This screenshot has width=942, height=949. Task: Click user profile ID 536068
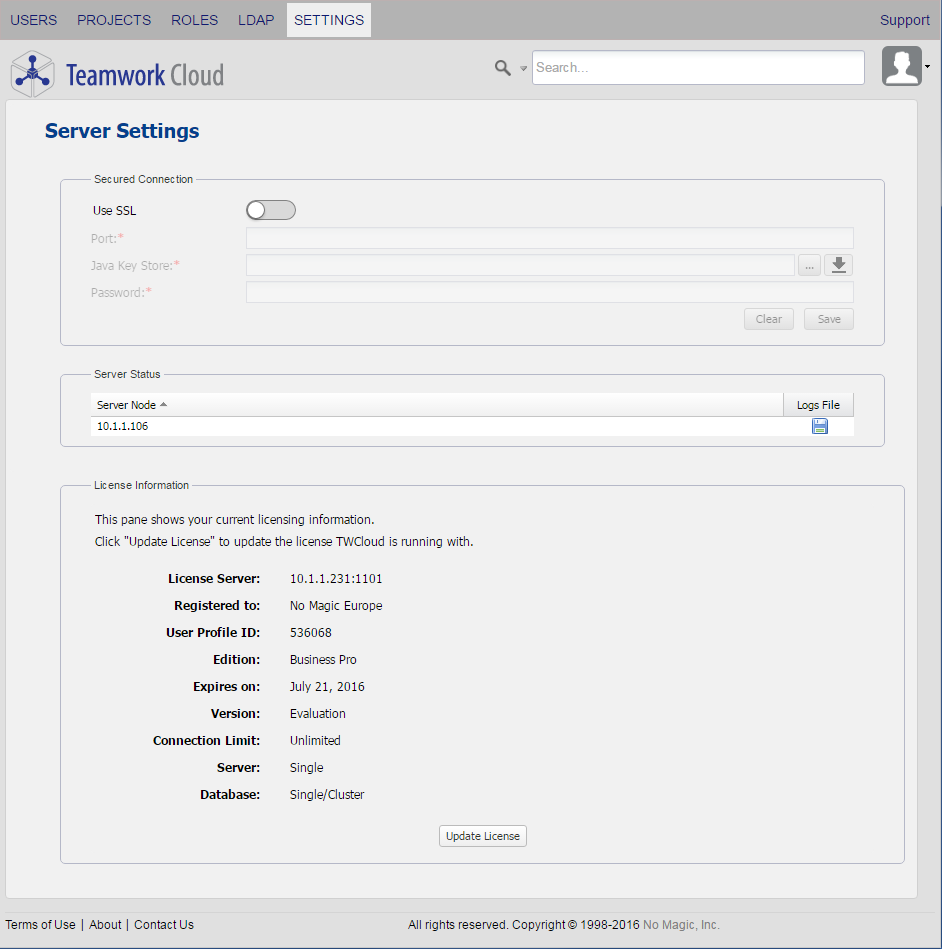[x=311, y=632]
